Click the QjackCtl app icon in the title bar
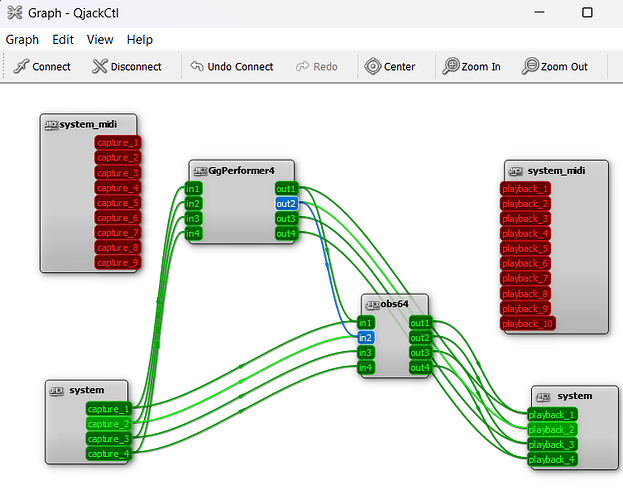 [x=15, y=13]
